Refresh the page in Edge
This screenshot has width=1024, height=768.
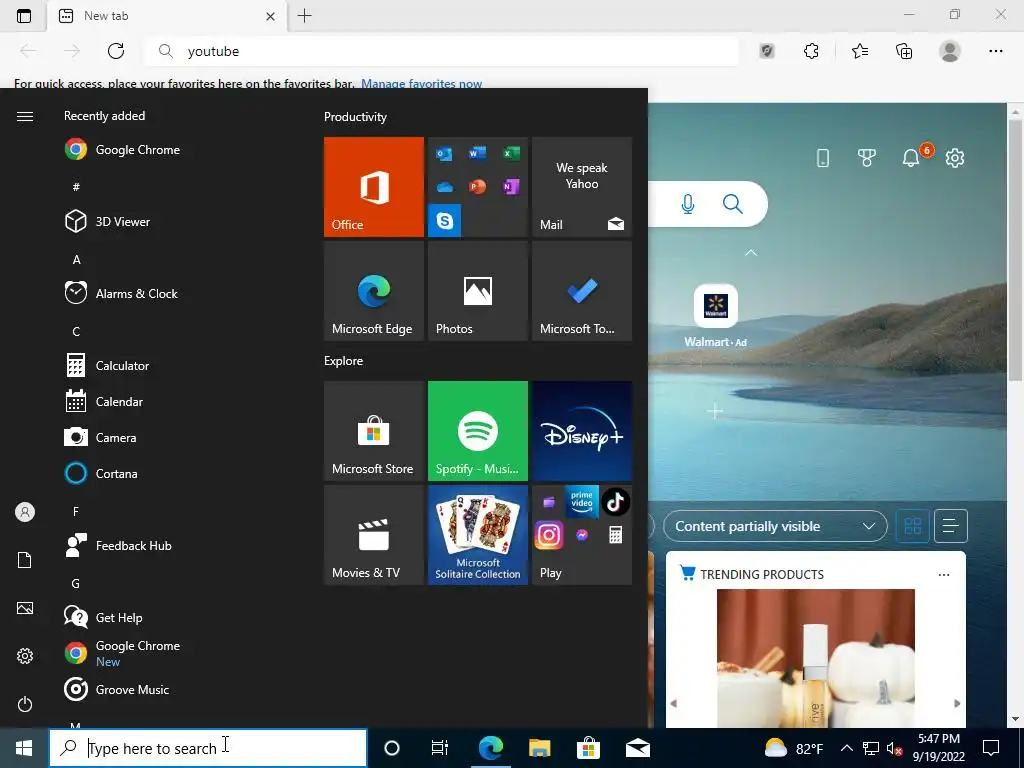tap(116, 51)
